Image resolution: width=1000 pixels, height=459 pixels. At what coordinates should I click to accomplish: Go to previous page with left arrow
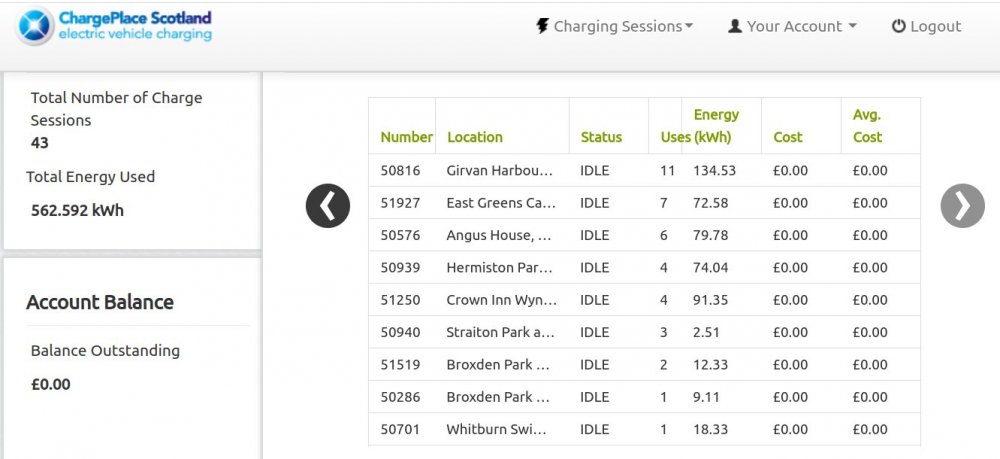(x=328, y=206)
